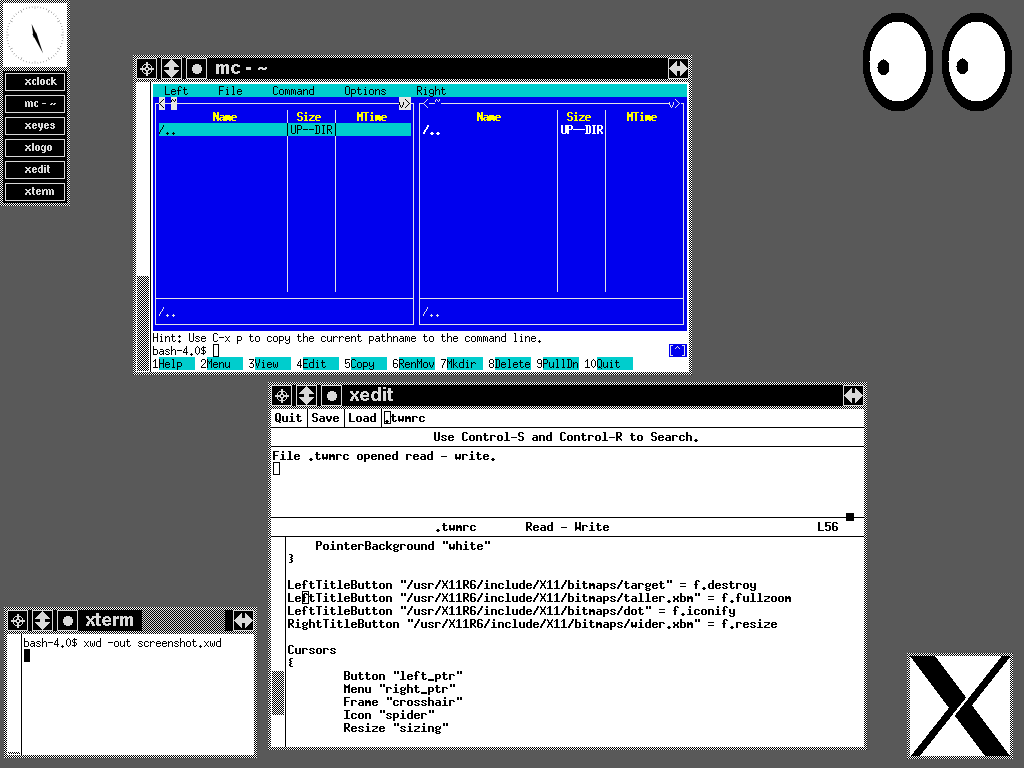Click the taller fullzoom icon on xedit titlebar
1024x768 pixels.
(306, 395)
